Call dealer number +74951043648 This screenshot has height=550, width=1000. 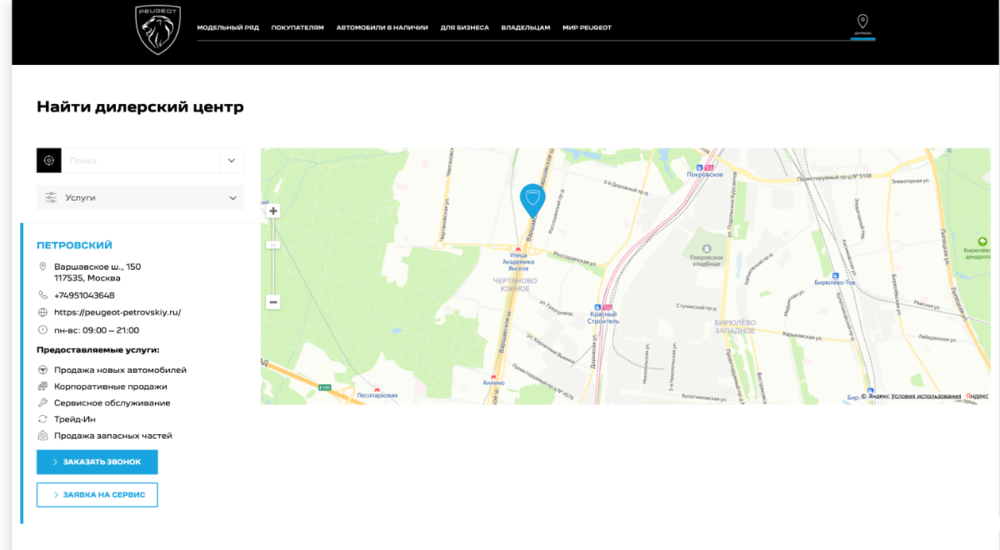(84, 295)
